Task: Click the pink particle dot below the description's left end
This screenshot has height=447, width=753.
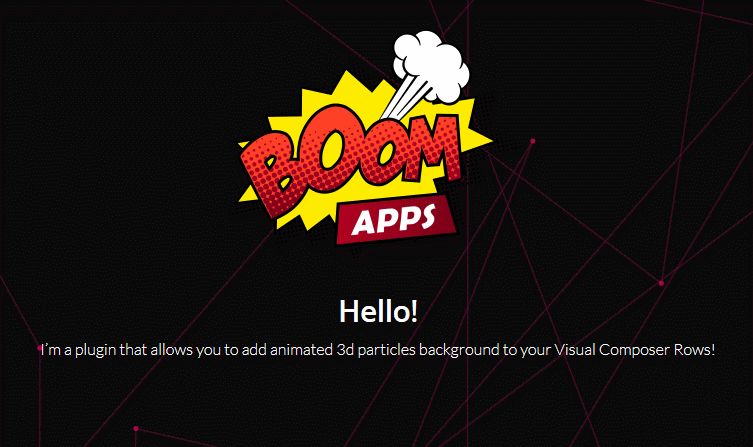Action: click(136, 428)
